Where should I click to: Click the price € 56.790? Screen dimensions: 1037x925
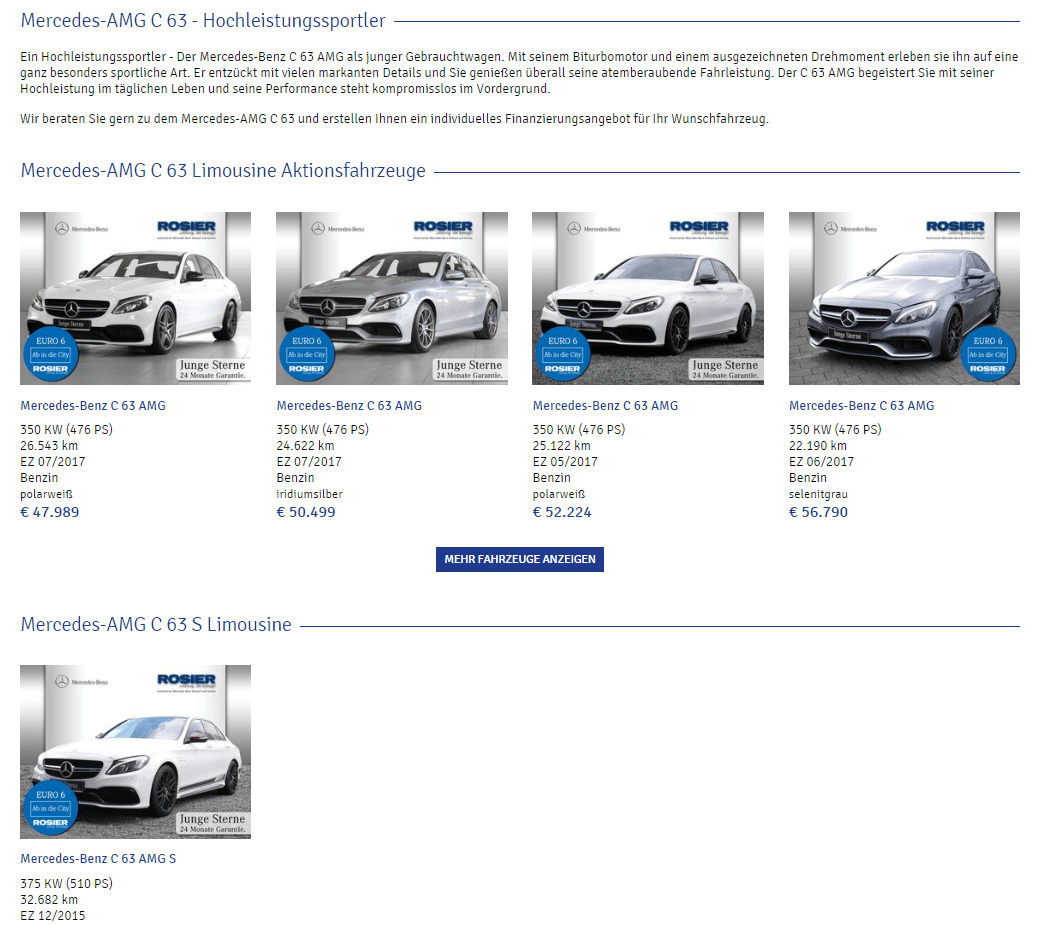click(818, 512)
